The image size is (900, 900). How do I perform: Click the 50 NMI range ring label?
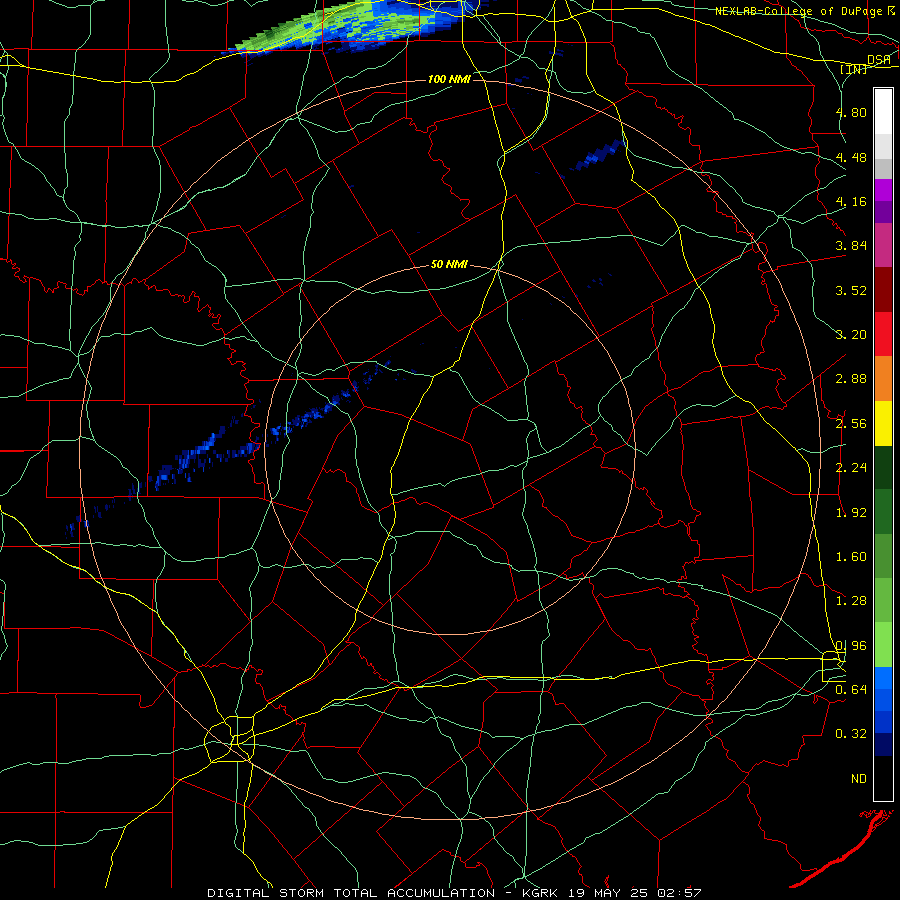coord(449,264)
